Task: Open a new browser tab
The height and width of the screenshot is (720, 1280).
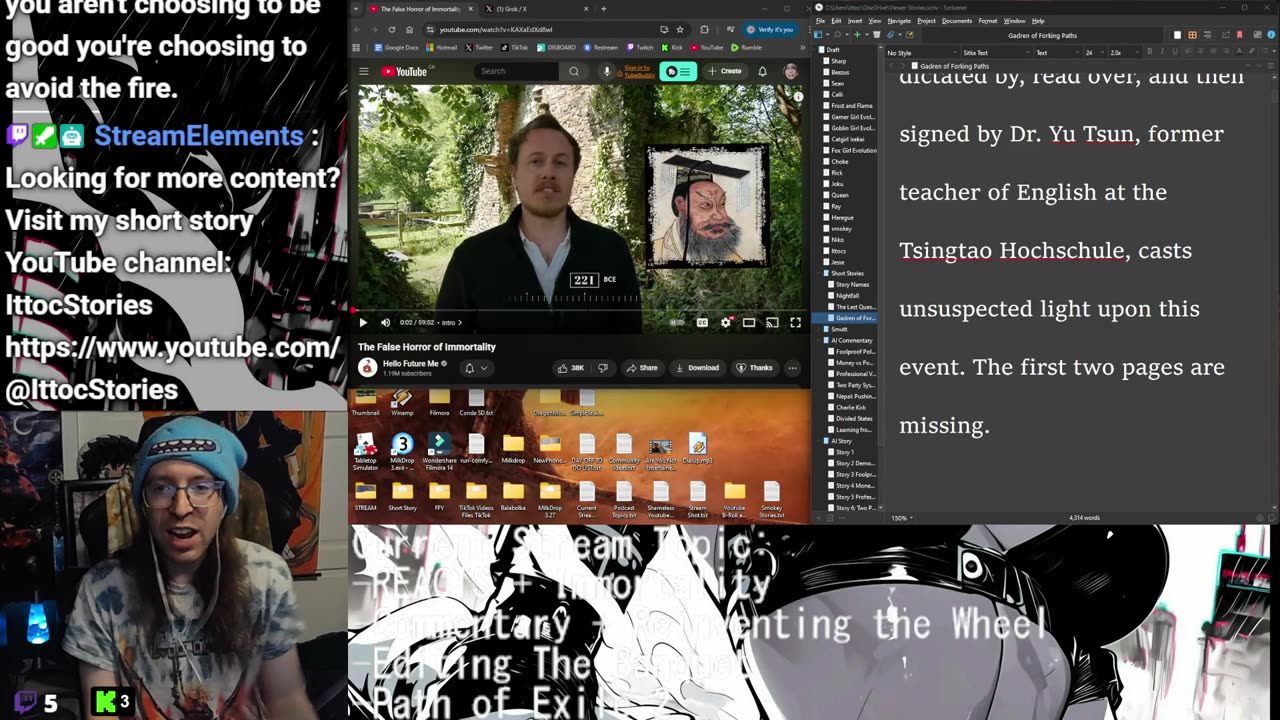Action: pyautogui.click(x=603, y=9)
